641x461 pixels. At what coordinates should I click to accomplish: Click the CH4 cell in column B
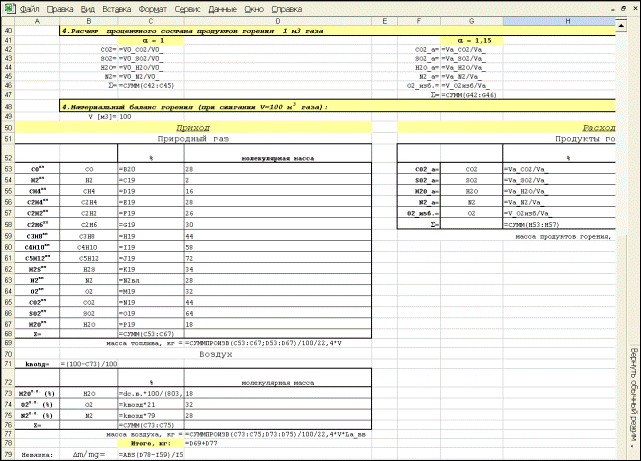[x=89, y=191]
